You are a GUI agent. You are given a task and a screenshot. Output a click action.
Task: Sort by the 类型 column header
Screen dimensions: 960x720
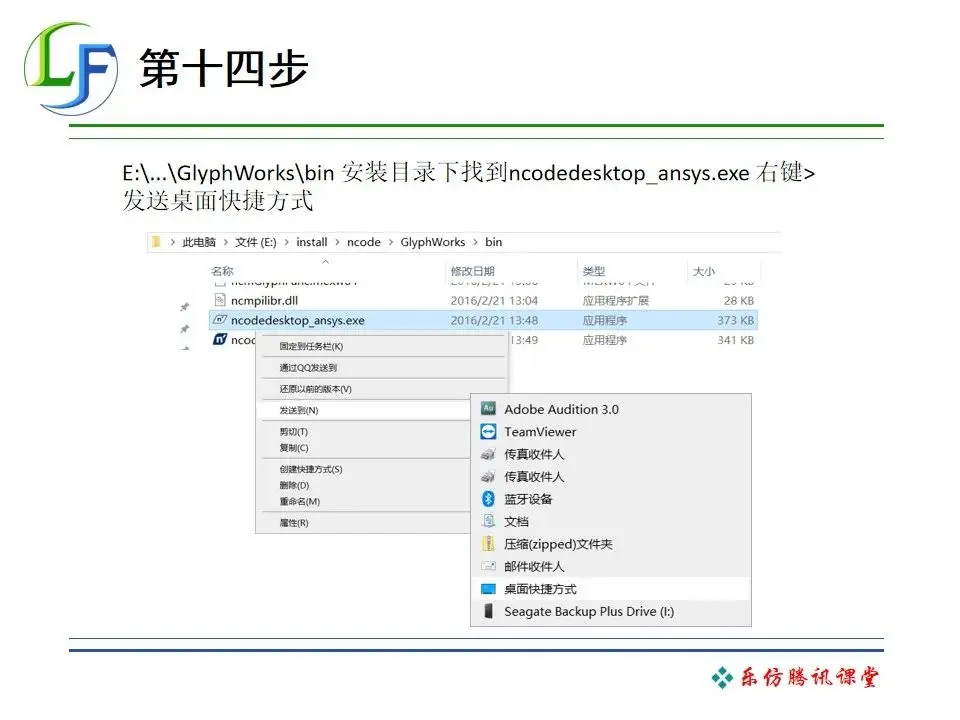pyautogui.click(x=593, y=271)
